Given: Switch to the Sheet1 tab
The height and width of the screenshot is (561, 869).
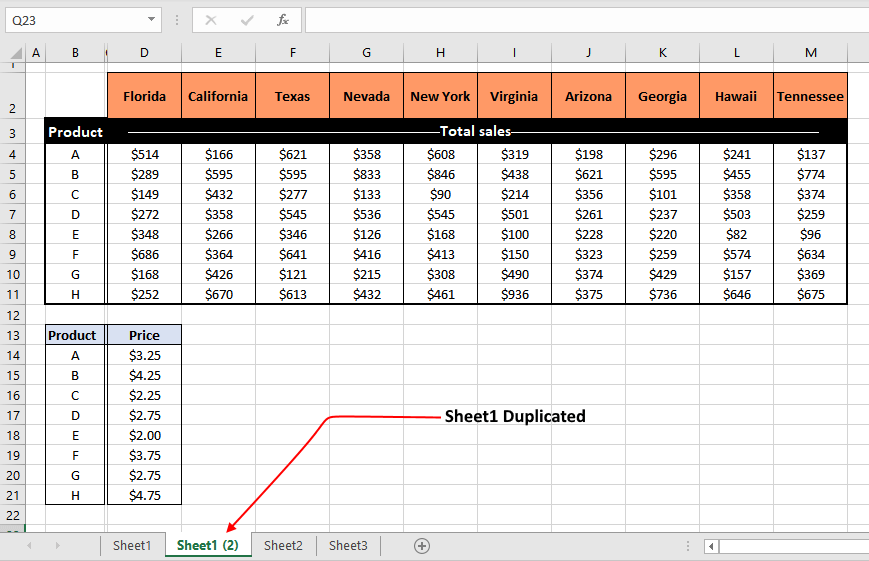Looking at the screenshot, I should [132, 546].
